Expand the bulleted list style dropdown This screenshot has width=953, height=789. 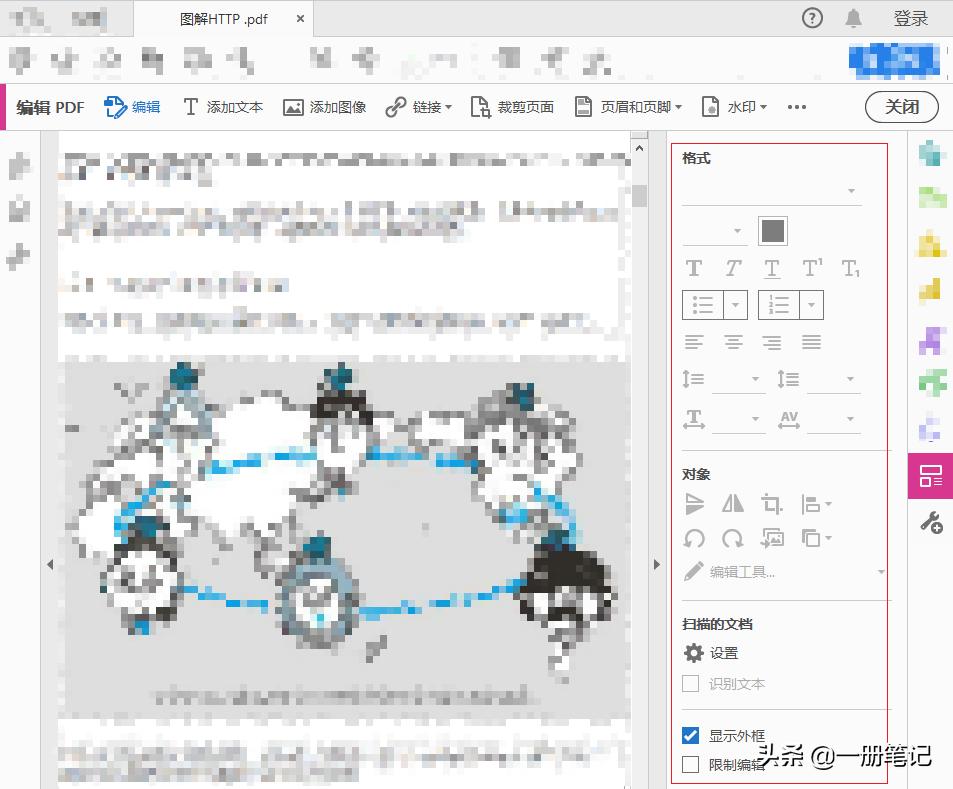click(x=734, y=304)
